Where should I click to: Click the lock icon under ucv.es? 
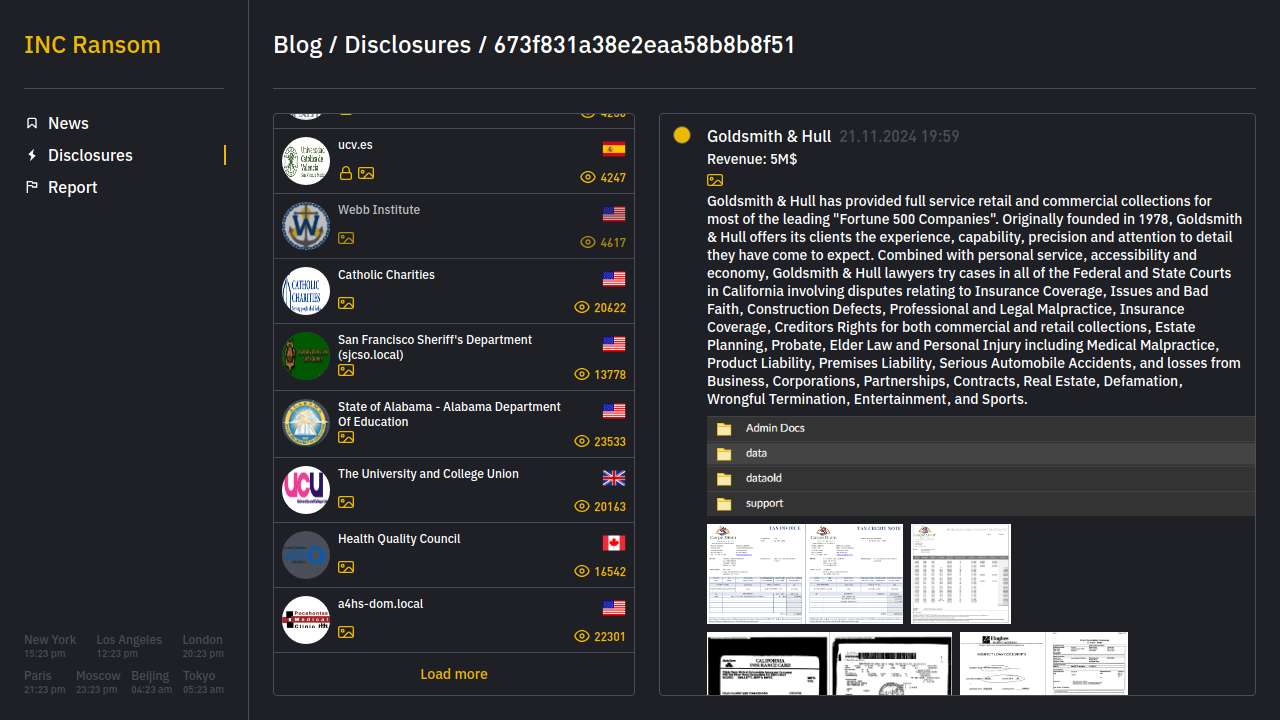pos(346,173)
